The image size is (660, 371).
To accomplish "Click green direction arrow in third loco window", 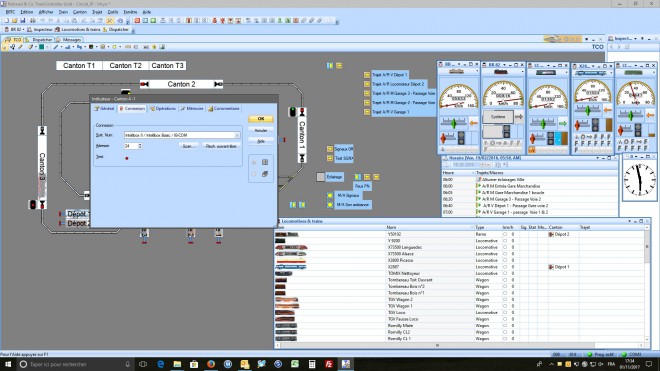I will (x=563, y=123).
